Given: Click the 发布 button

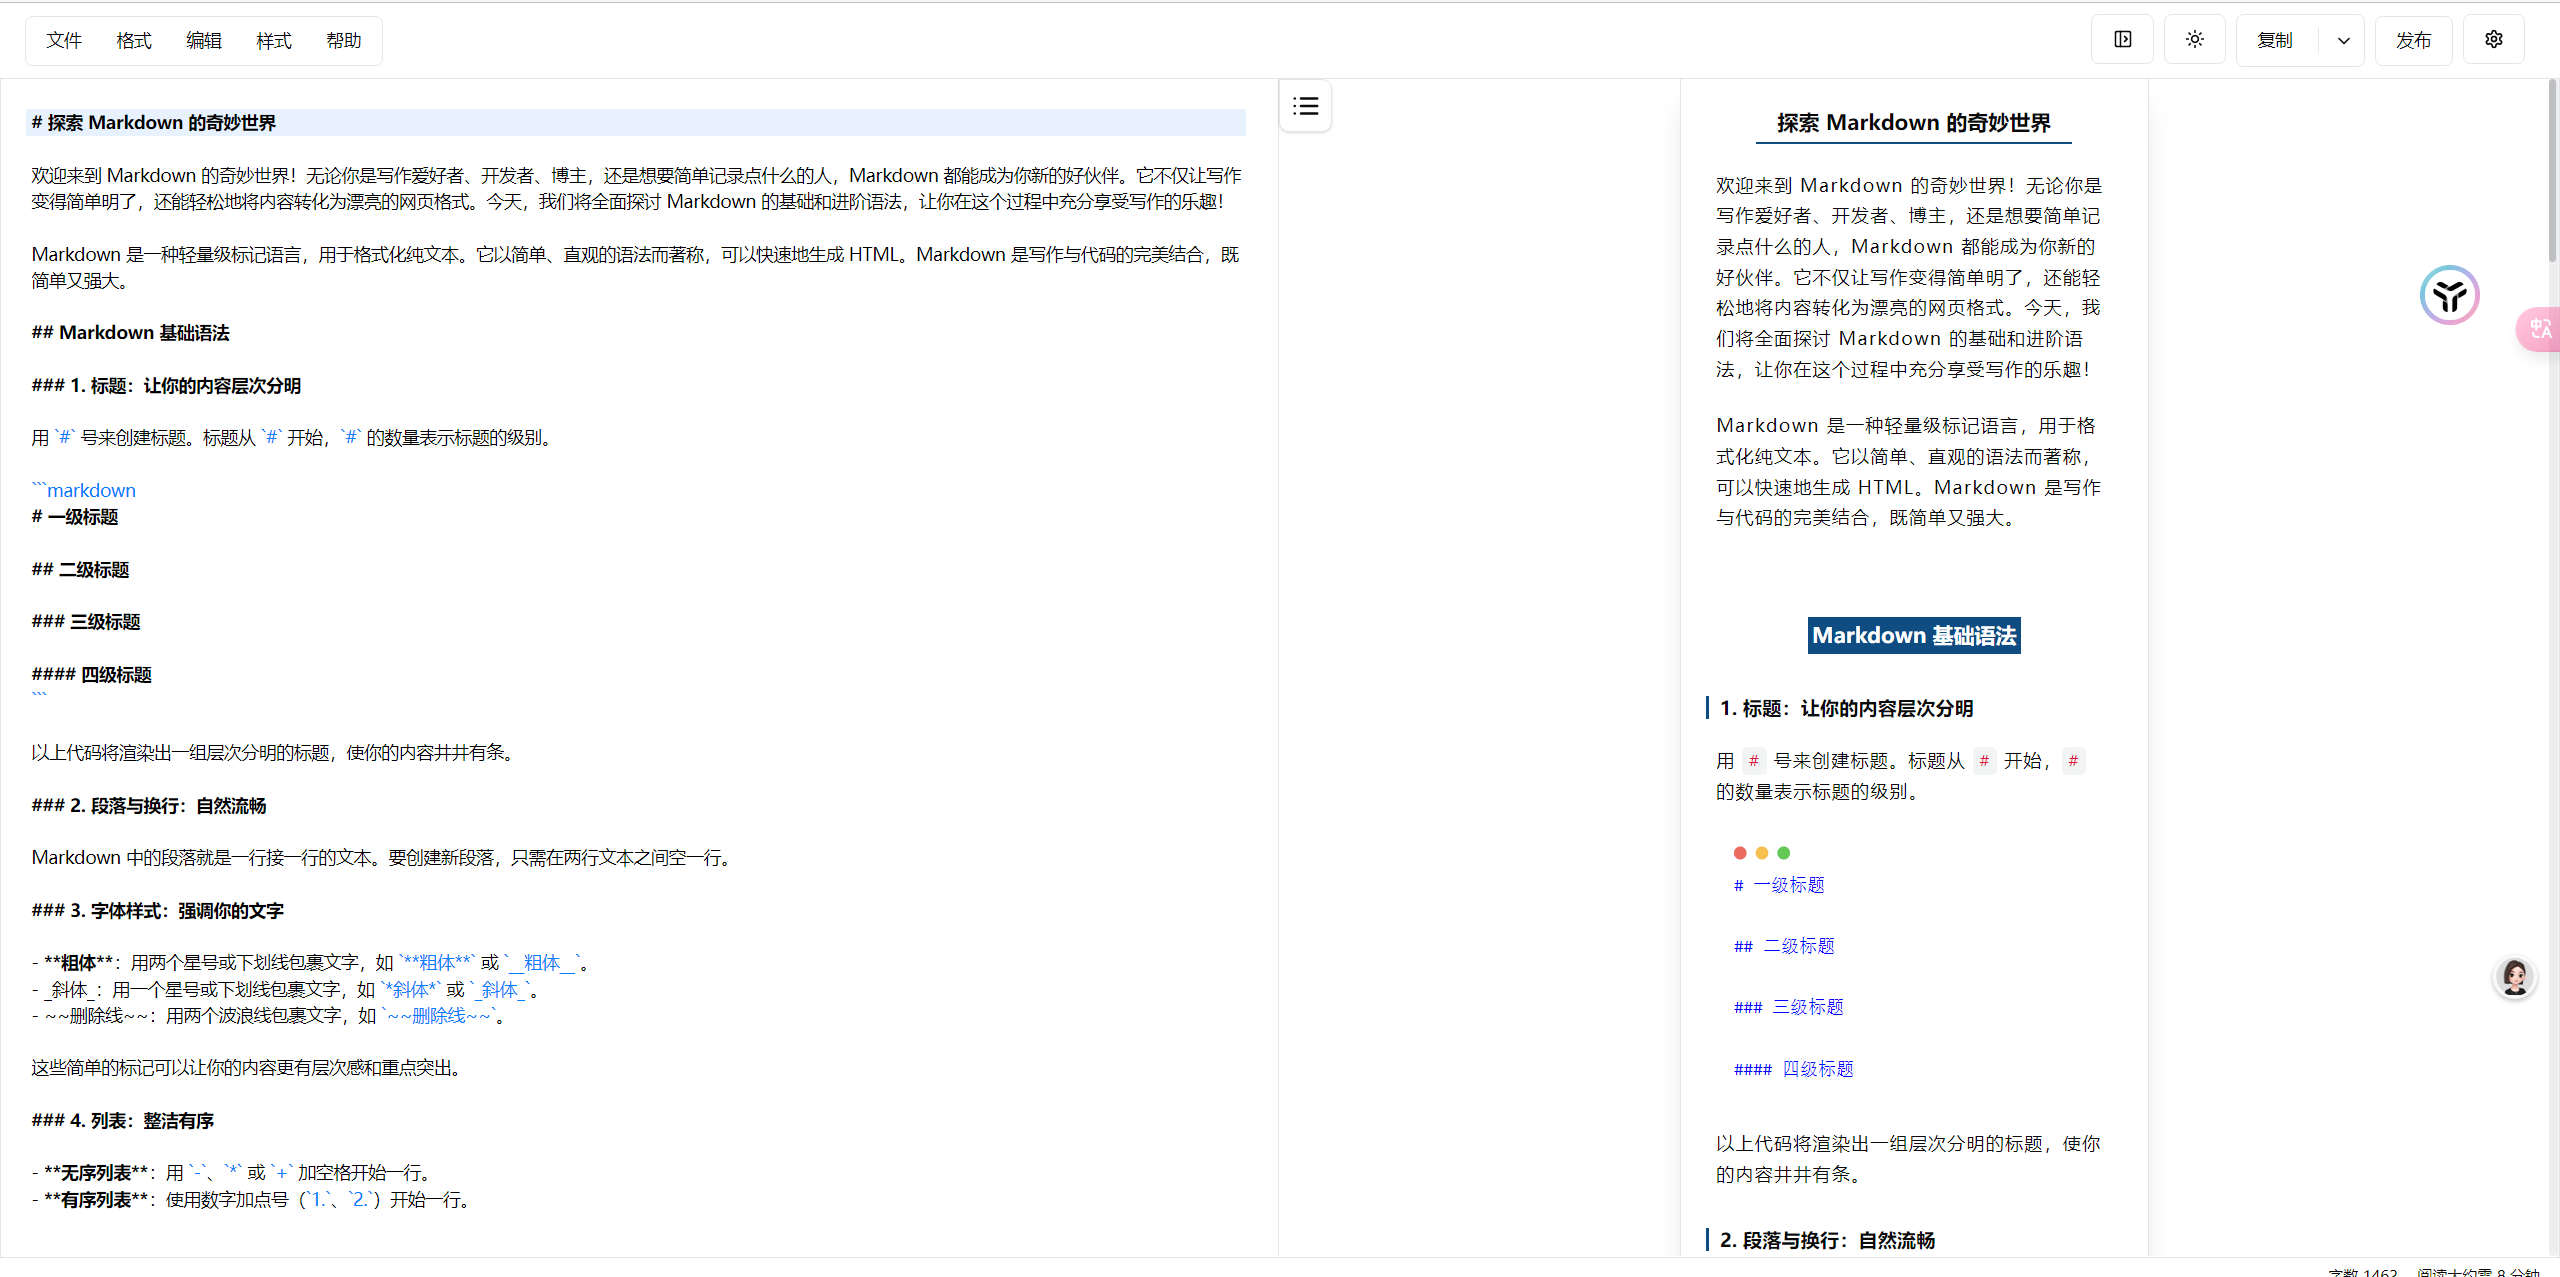Looking at the screenshot, I should (2413, 41).
